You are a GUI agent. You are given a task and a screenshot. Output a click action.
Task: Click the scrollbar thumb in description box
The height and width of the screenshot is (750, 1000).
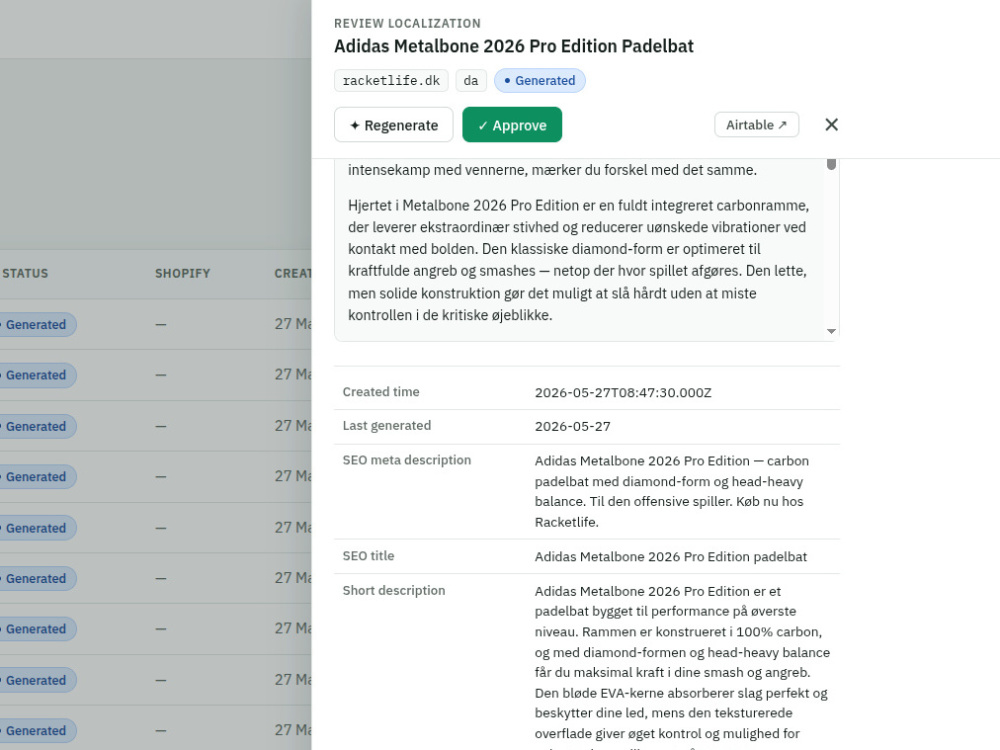click(831, 164)
